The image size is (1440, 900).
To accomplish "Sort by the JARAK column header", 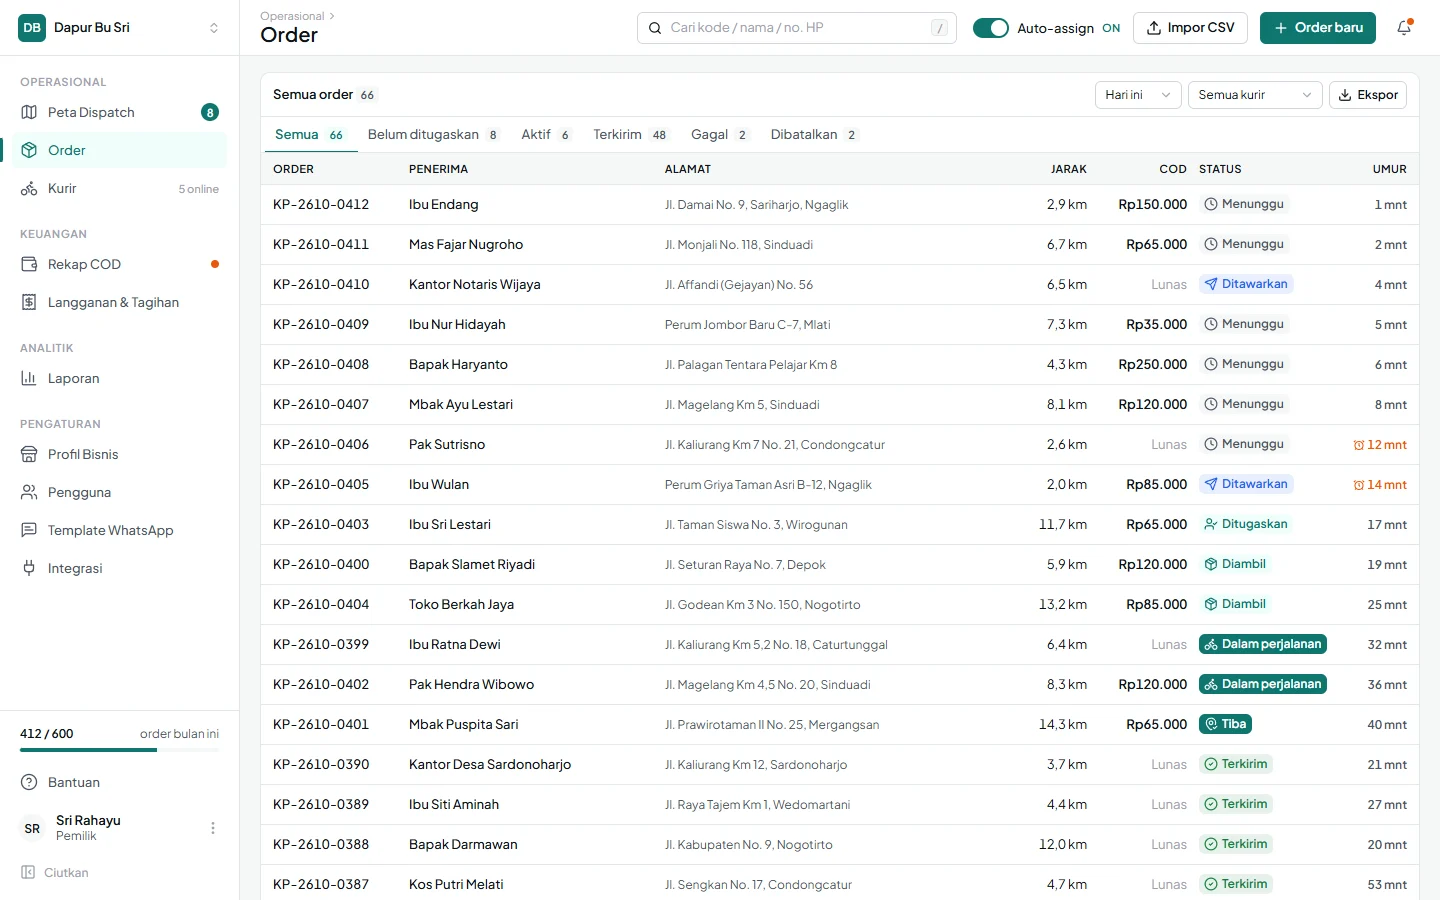I will pos(1068,169).
